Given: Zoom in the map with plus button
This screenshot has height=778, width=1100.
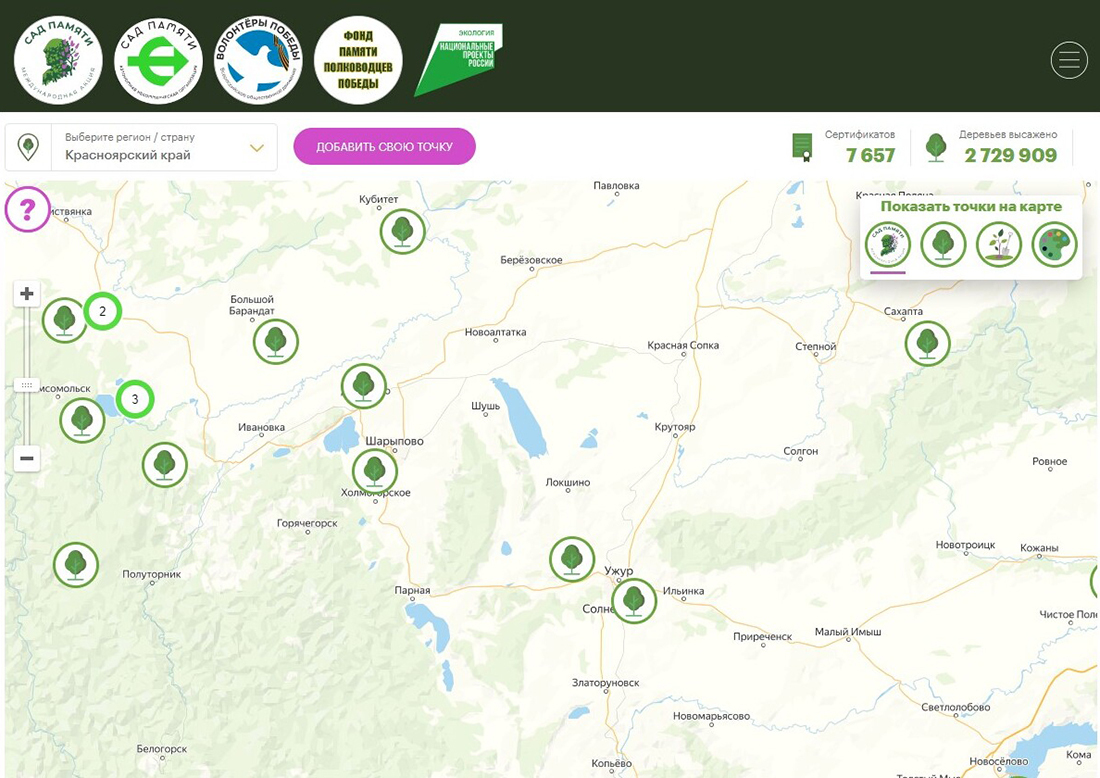Looking at the screenshot, I should click(27, 293).
